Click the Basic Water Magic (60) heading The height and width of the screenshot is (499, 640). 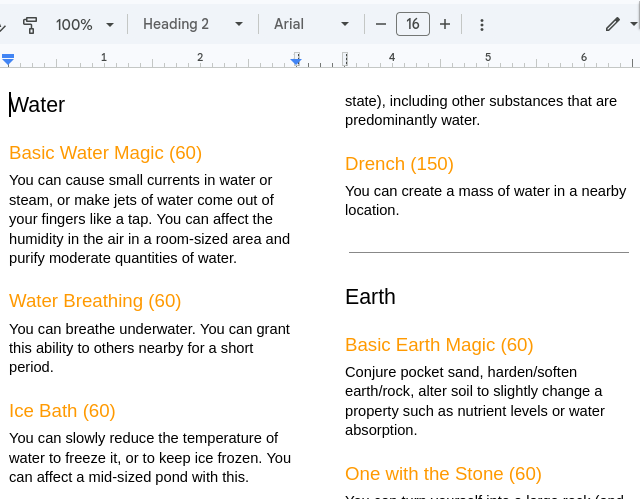[105, 153]
